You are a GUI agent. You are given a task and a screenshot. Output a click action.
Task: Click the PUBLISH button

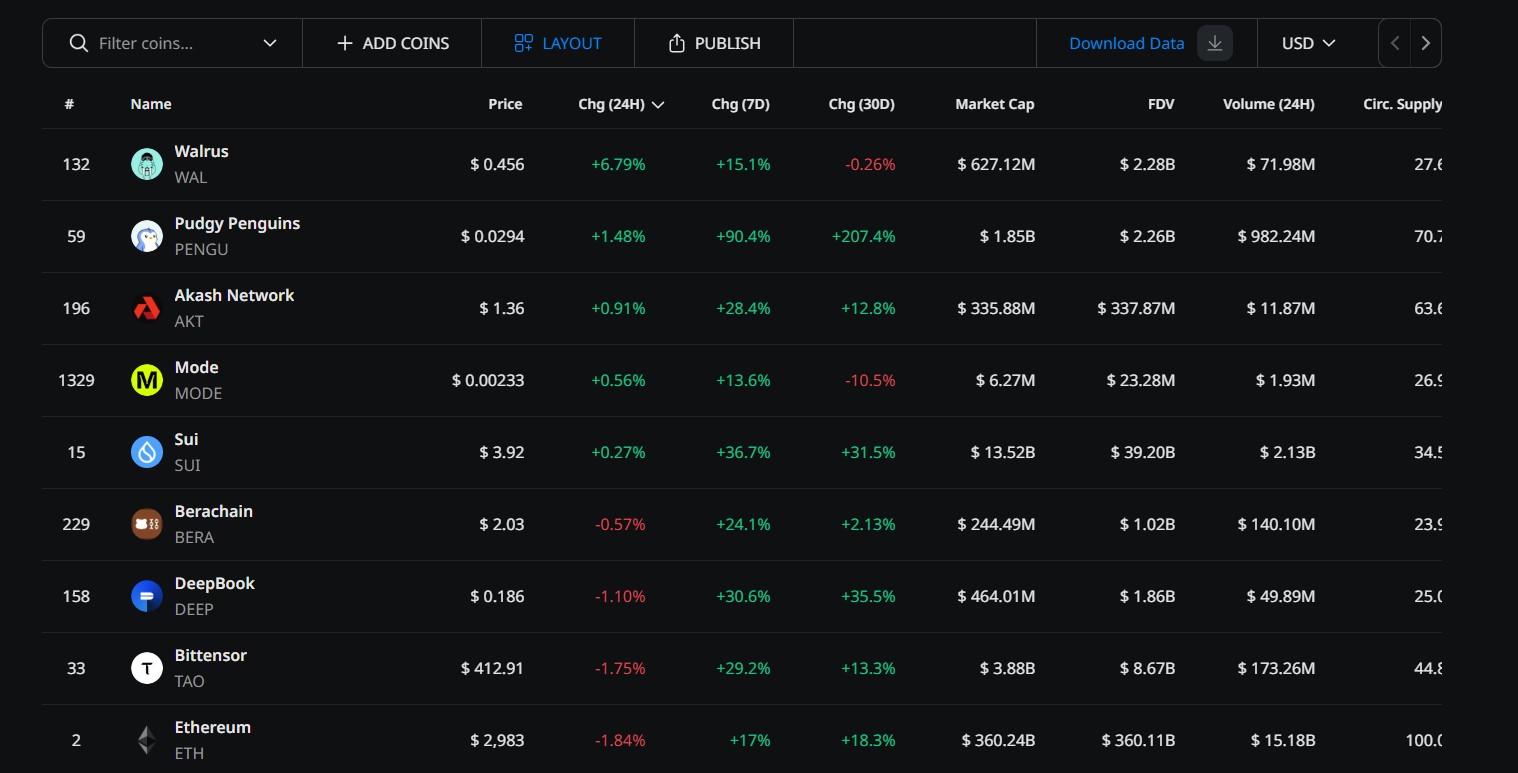(x=714, y=43)
